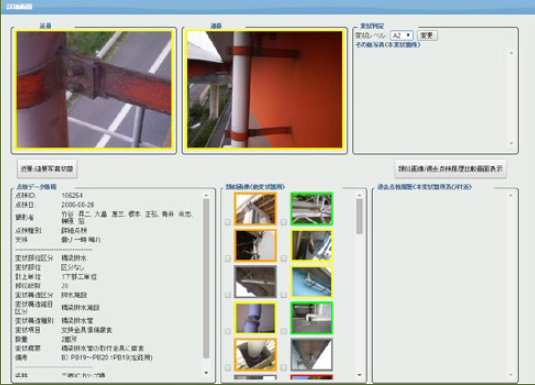
Task: Click the blue link text under the A2 dropdown
Action: click(x=388, y=45)
